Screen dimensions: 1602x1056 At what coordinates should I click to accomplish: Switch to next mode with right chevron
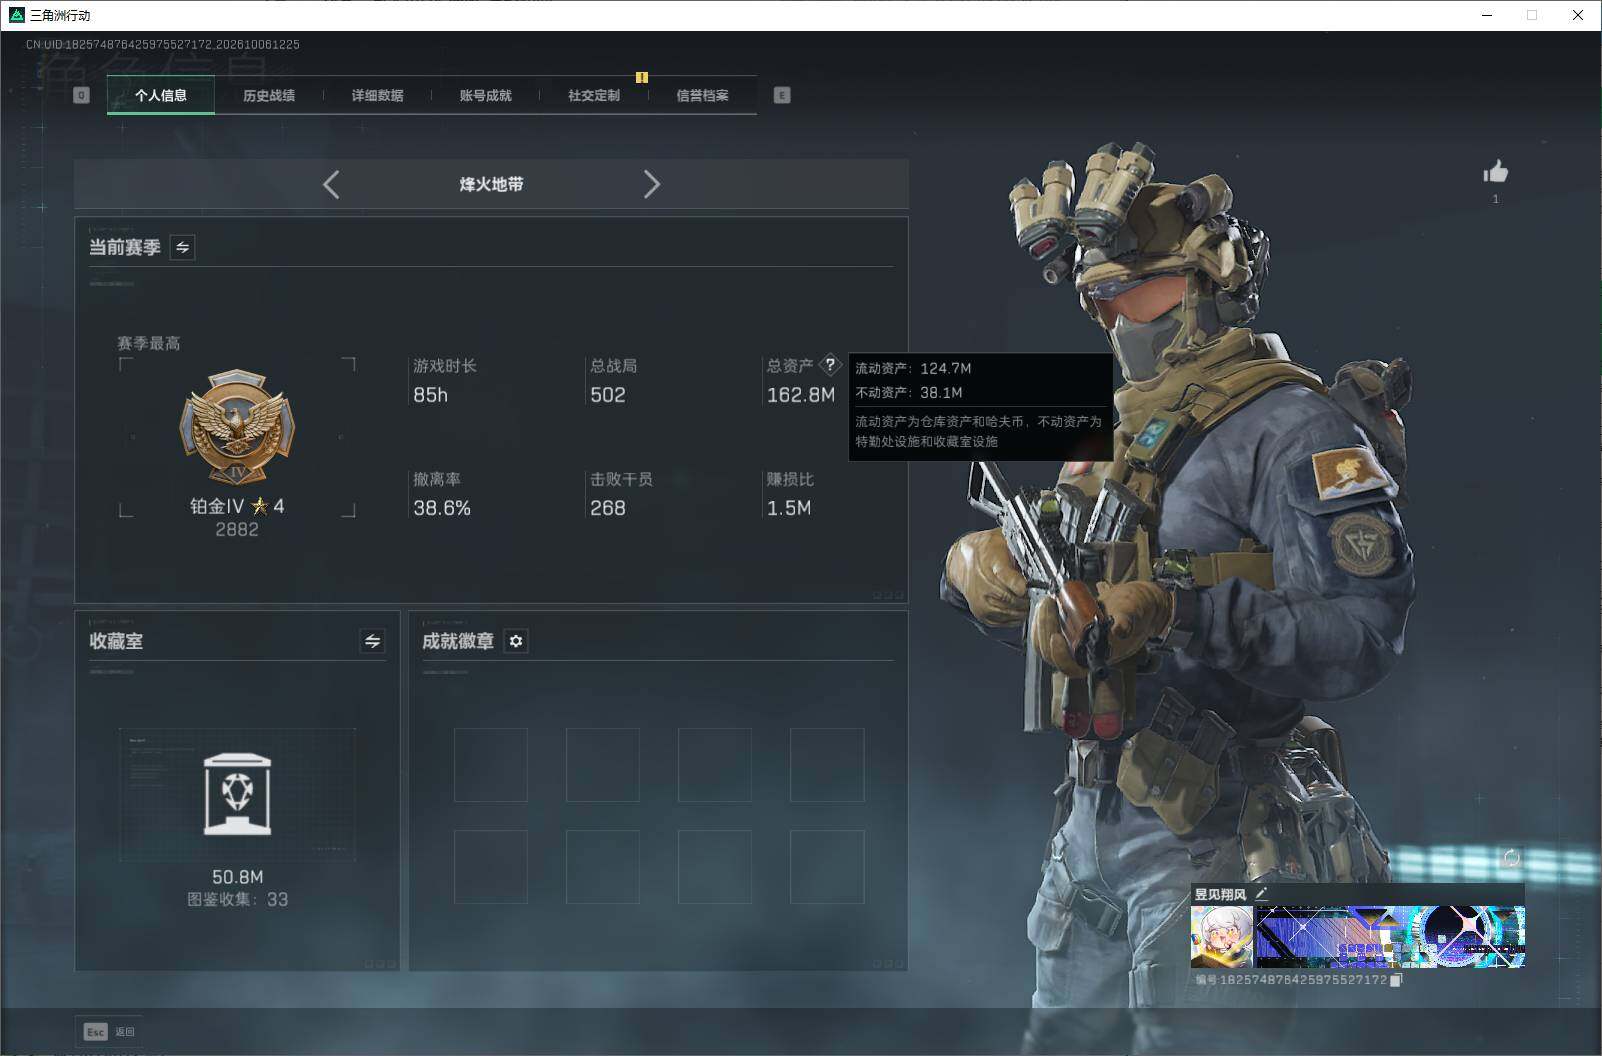pos(651,184)
